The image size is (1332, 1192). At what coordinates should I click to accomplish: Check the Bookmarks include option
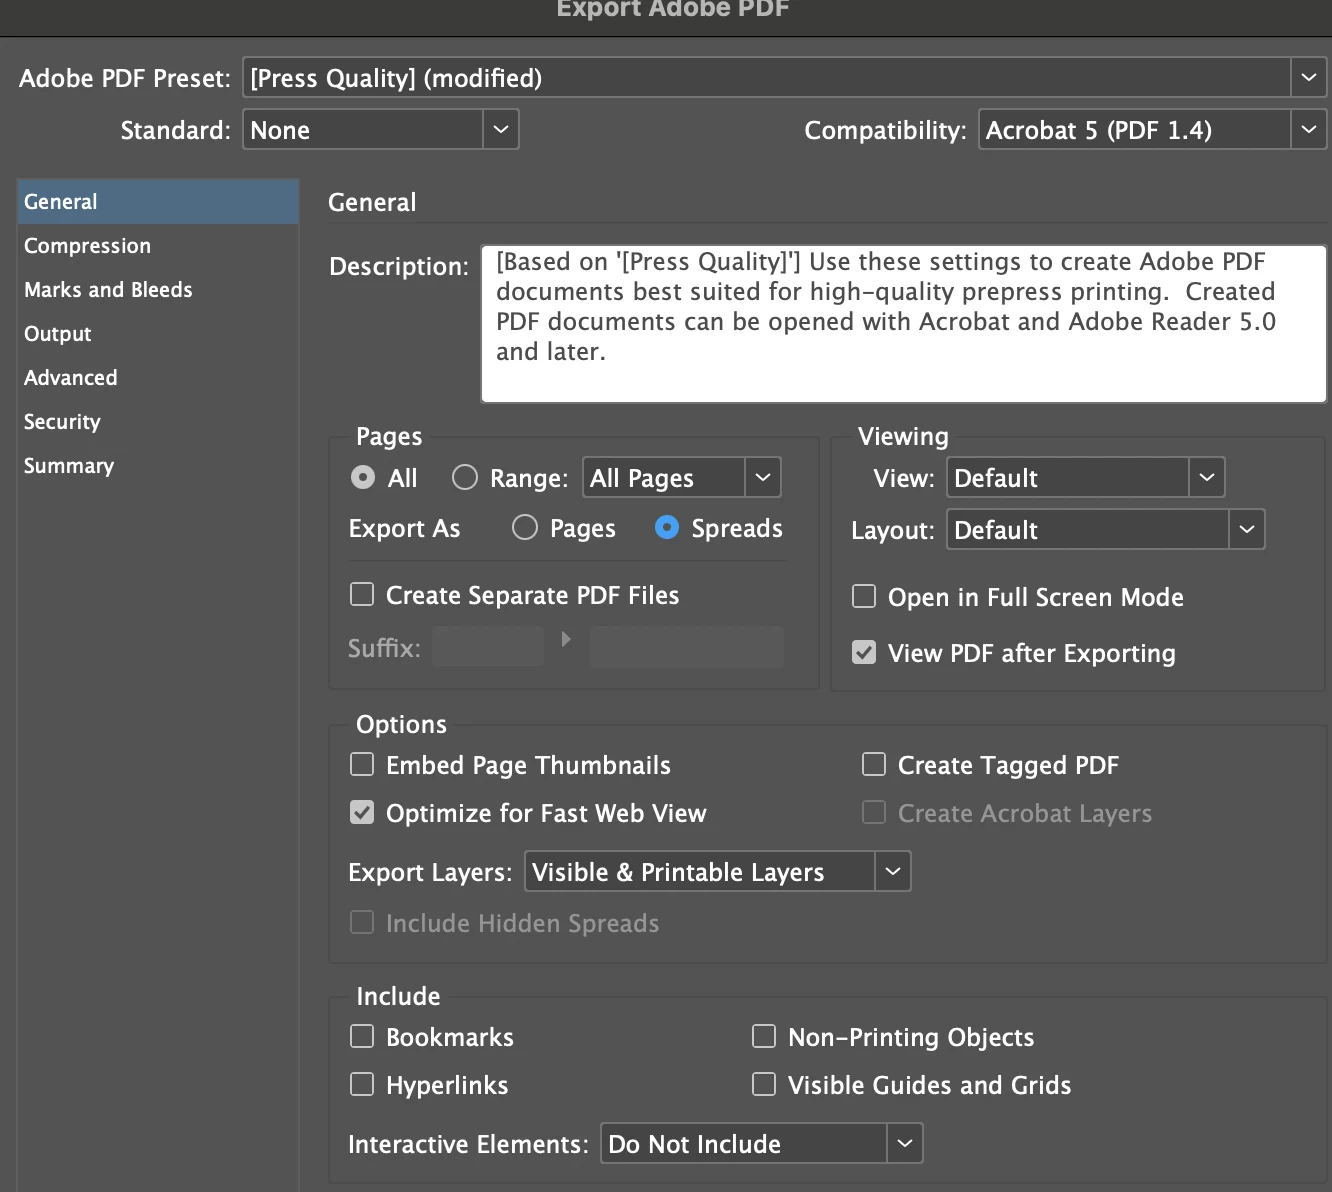point(362,1037)
